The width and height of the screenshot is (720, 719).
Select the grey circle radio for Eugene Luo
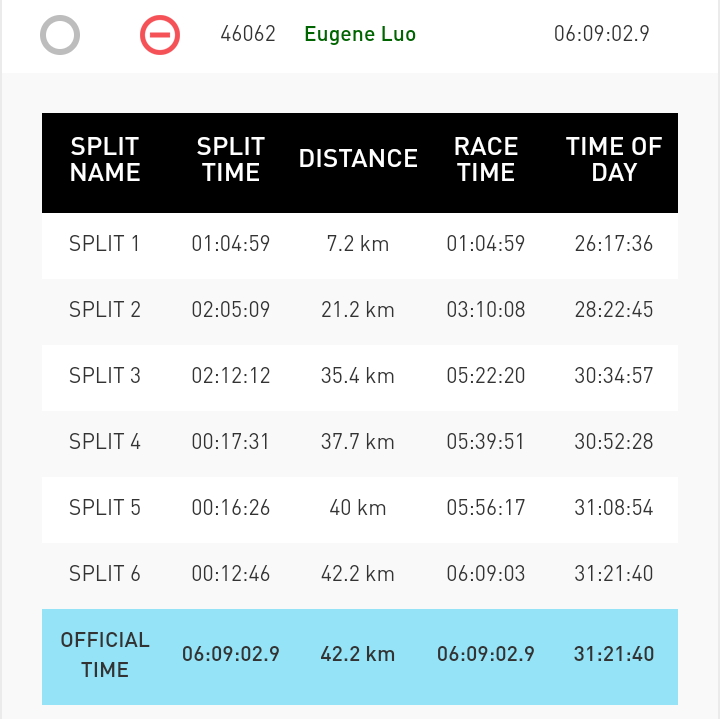pos(60,35)
